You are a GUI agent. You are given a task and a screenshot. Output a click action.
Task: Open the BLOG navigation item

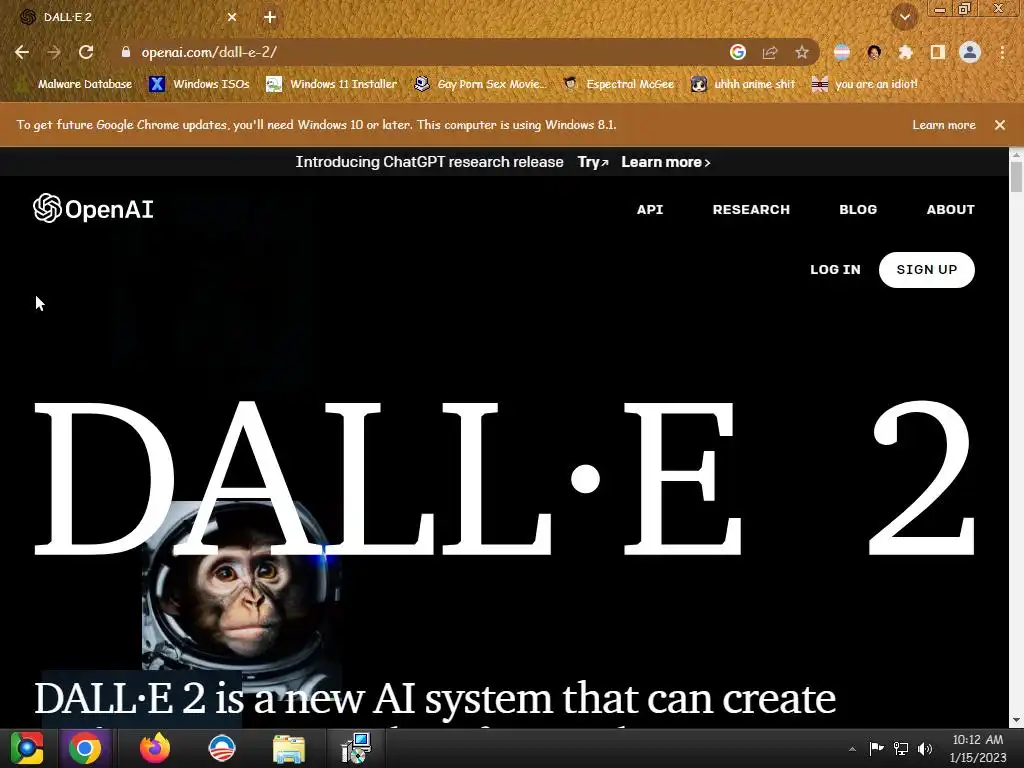(x=857, y=210)
